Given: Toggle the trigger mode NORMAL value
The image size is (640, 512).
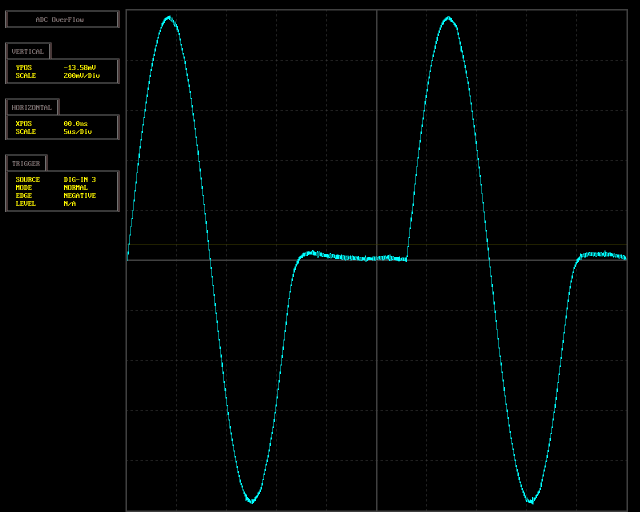Looking at the screenshot, I should click(x=75, y=188).
